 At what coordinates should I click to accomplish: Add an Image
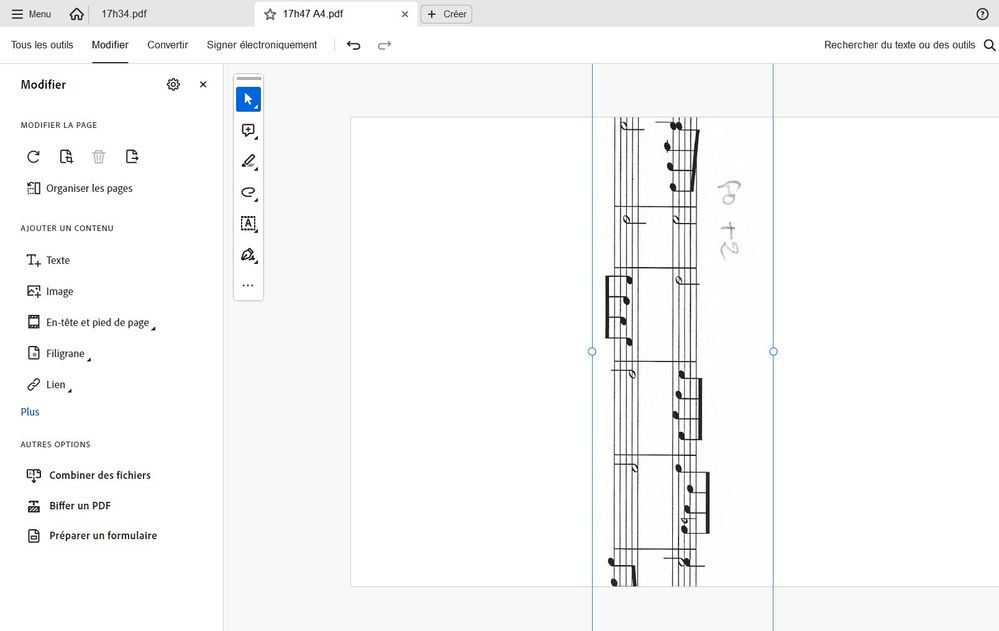tap(50, 291)
